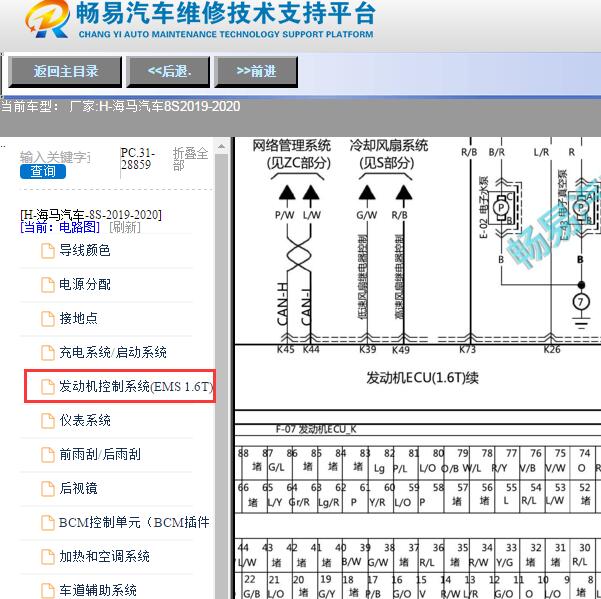Screen dimensions: 601x599
Task: Click the E-02 电子水泵 pump symbol
Action: (x=501, y=208)
